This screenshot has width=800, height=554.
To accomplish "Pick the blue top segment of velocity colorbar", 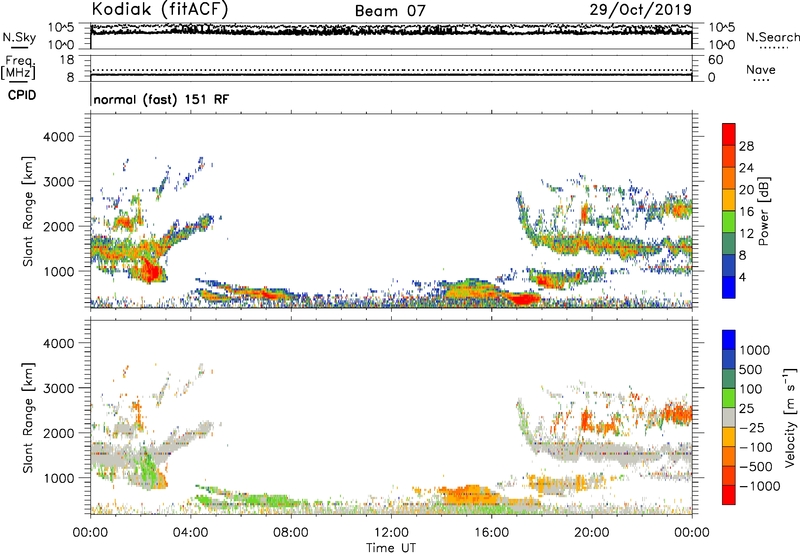I will [x=729, y=340].
